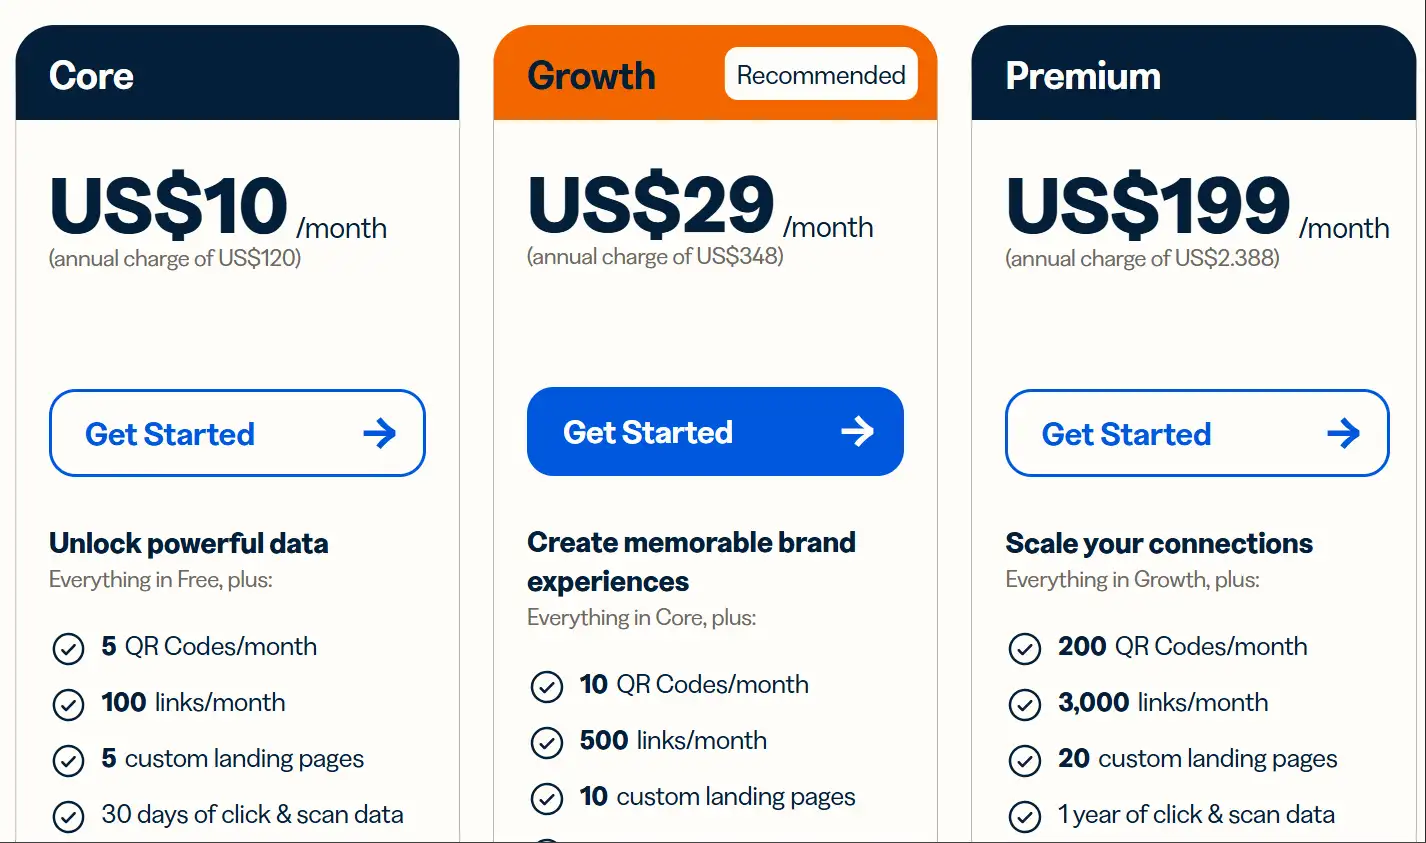Click the Recommended badge on Growth plan
The width and height of the screenshot is (1426, 843).
coord(820,75)
